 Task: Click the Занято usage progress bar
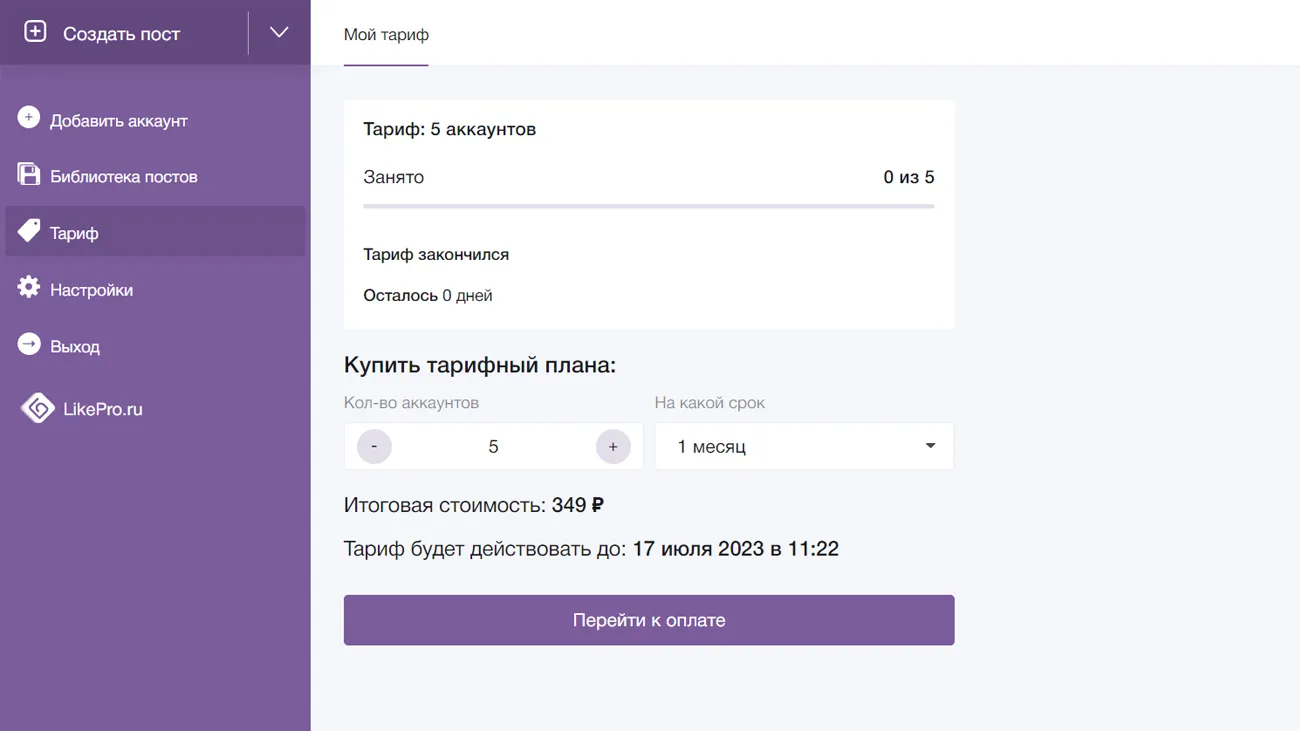point(648,206)
